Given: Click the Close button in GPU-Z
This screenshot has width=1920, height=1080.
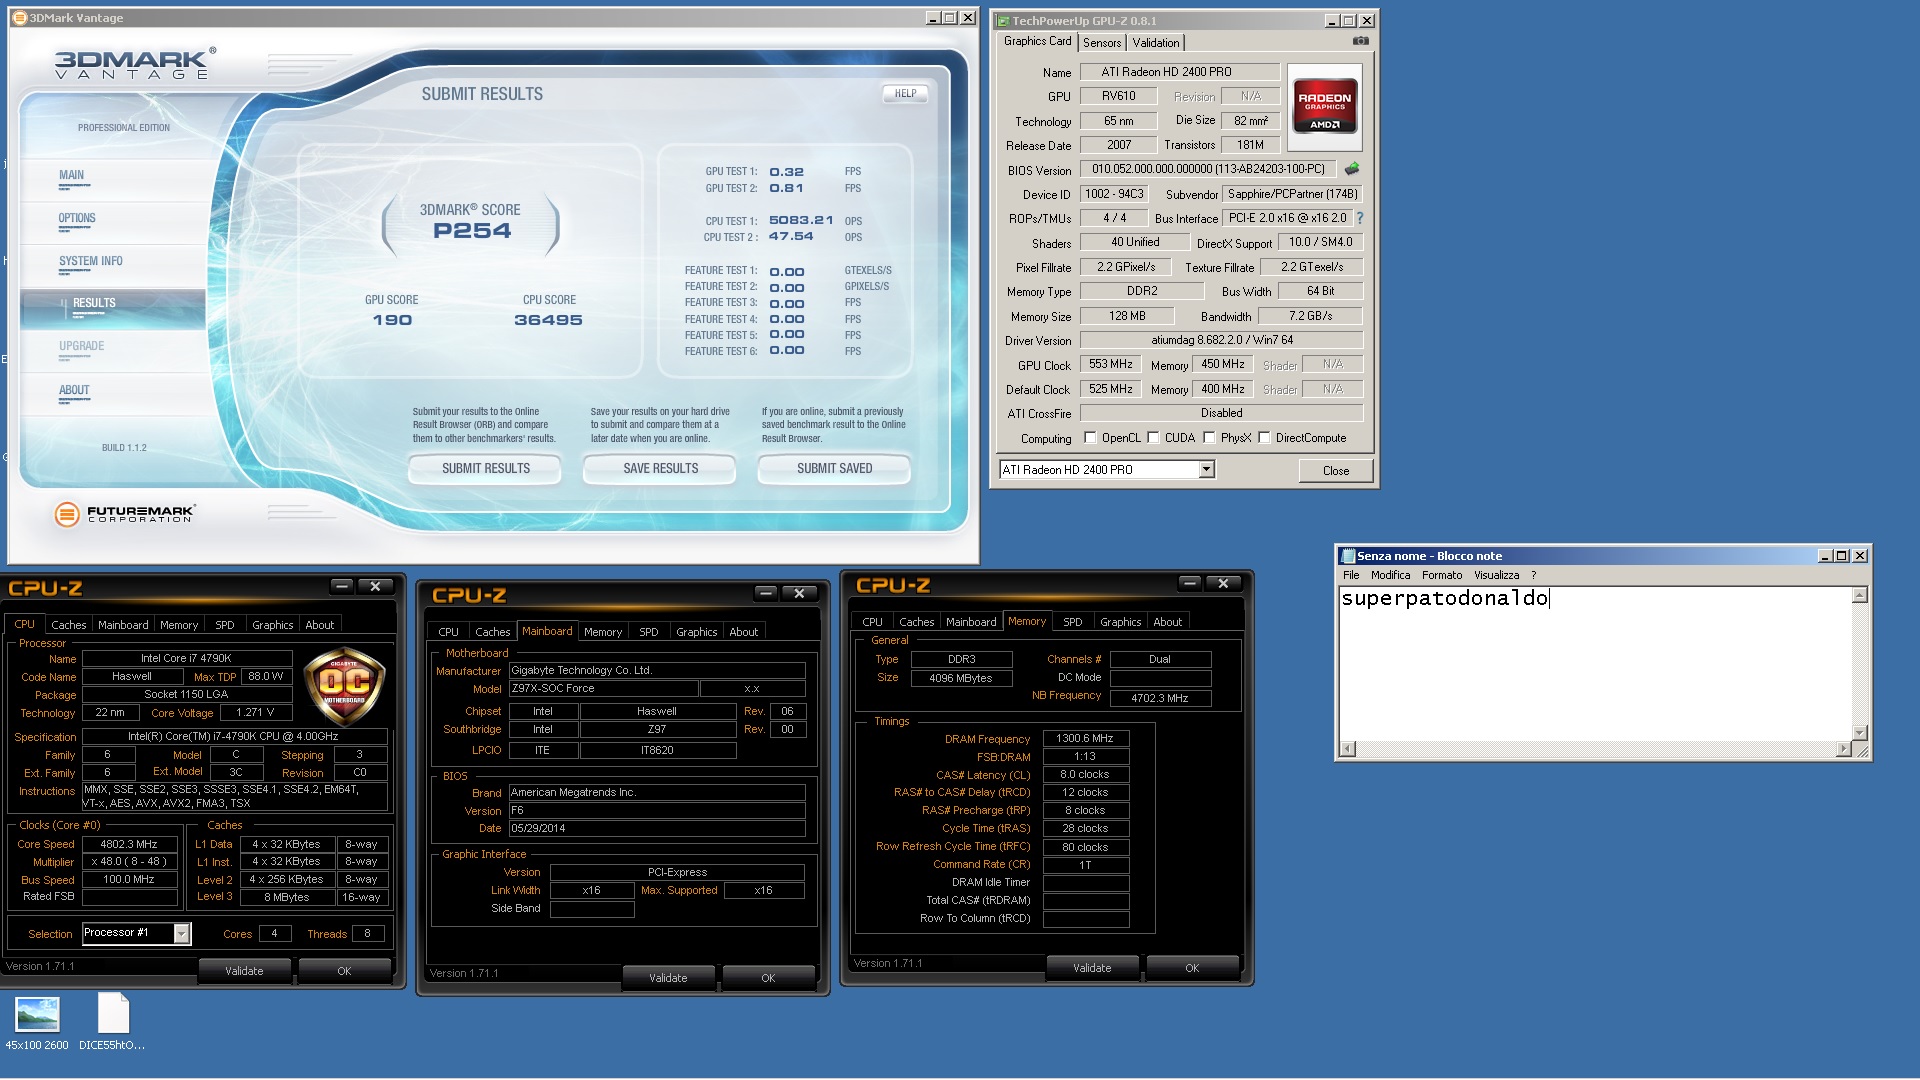Looking at the screenshot, I should click(x=1335, y=470).
